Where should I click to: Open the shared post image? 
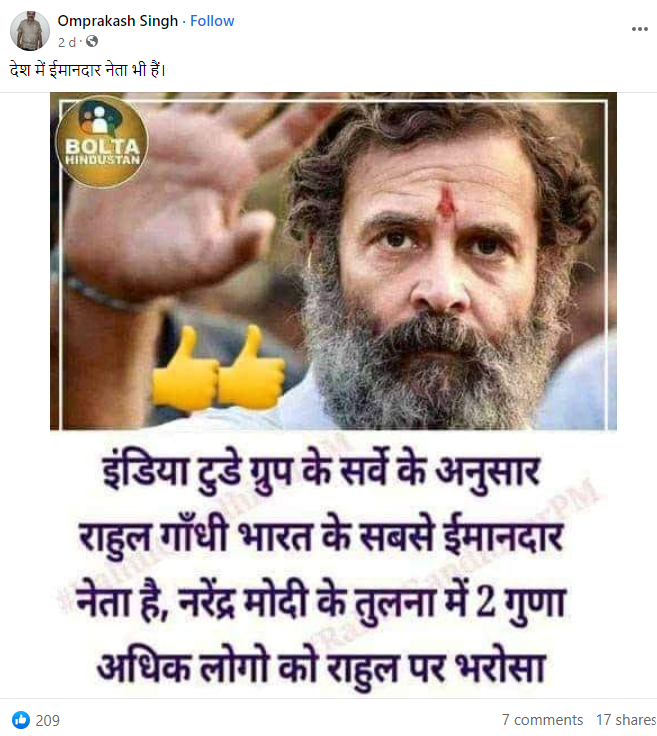coord(333,394)
